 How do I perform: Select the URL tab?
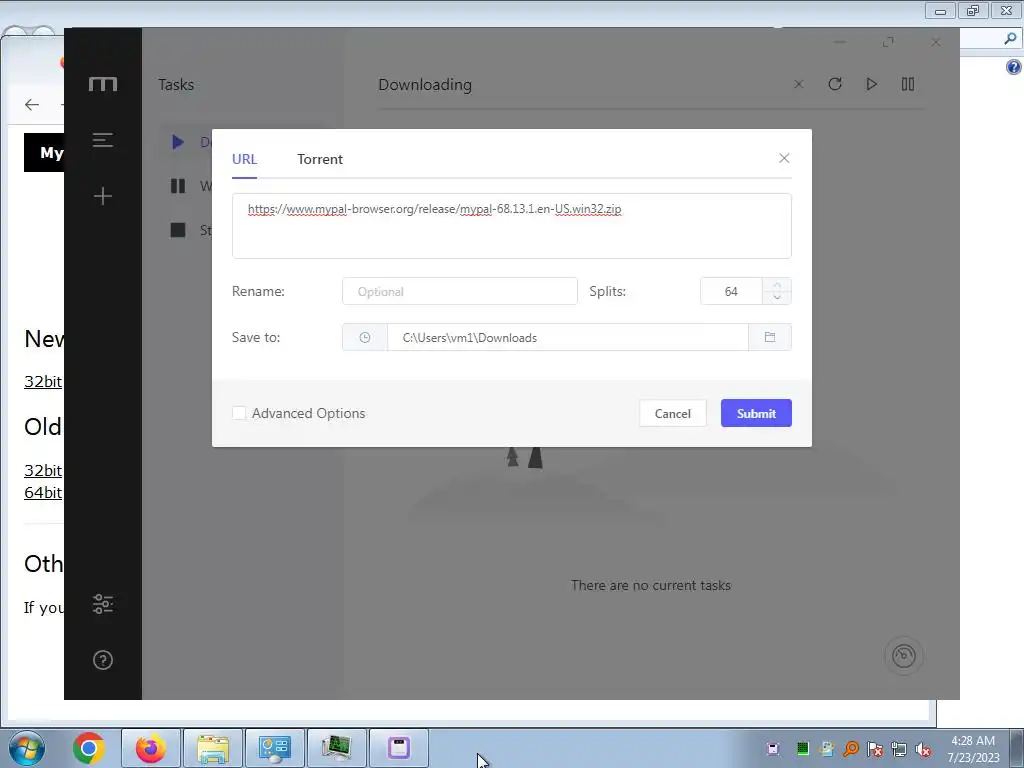[244, 159]
